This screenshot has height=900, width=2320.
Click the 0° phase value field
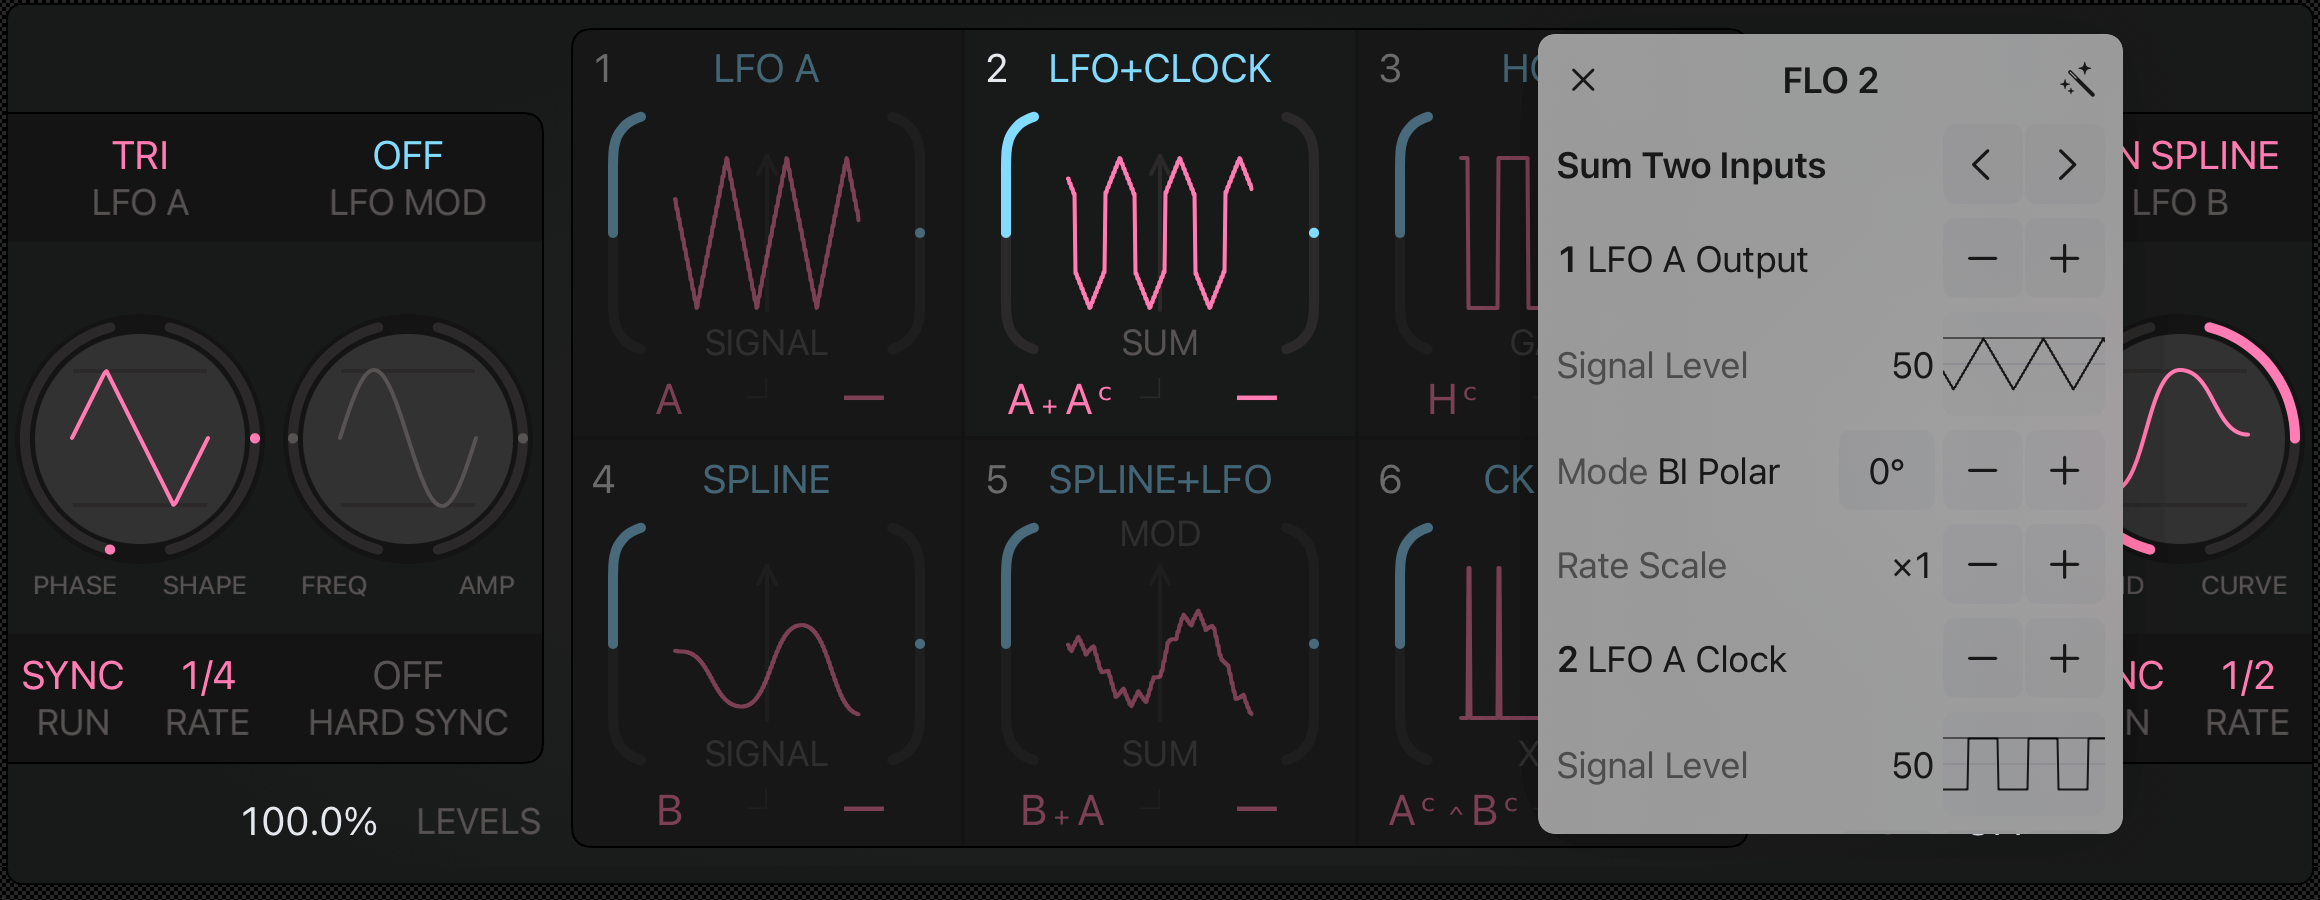(1886, 471)
